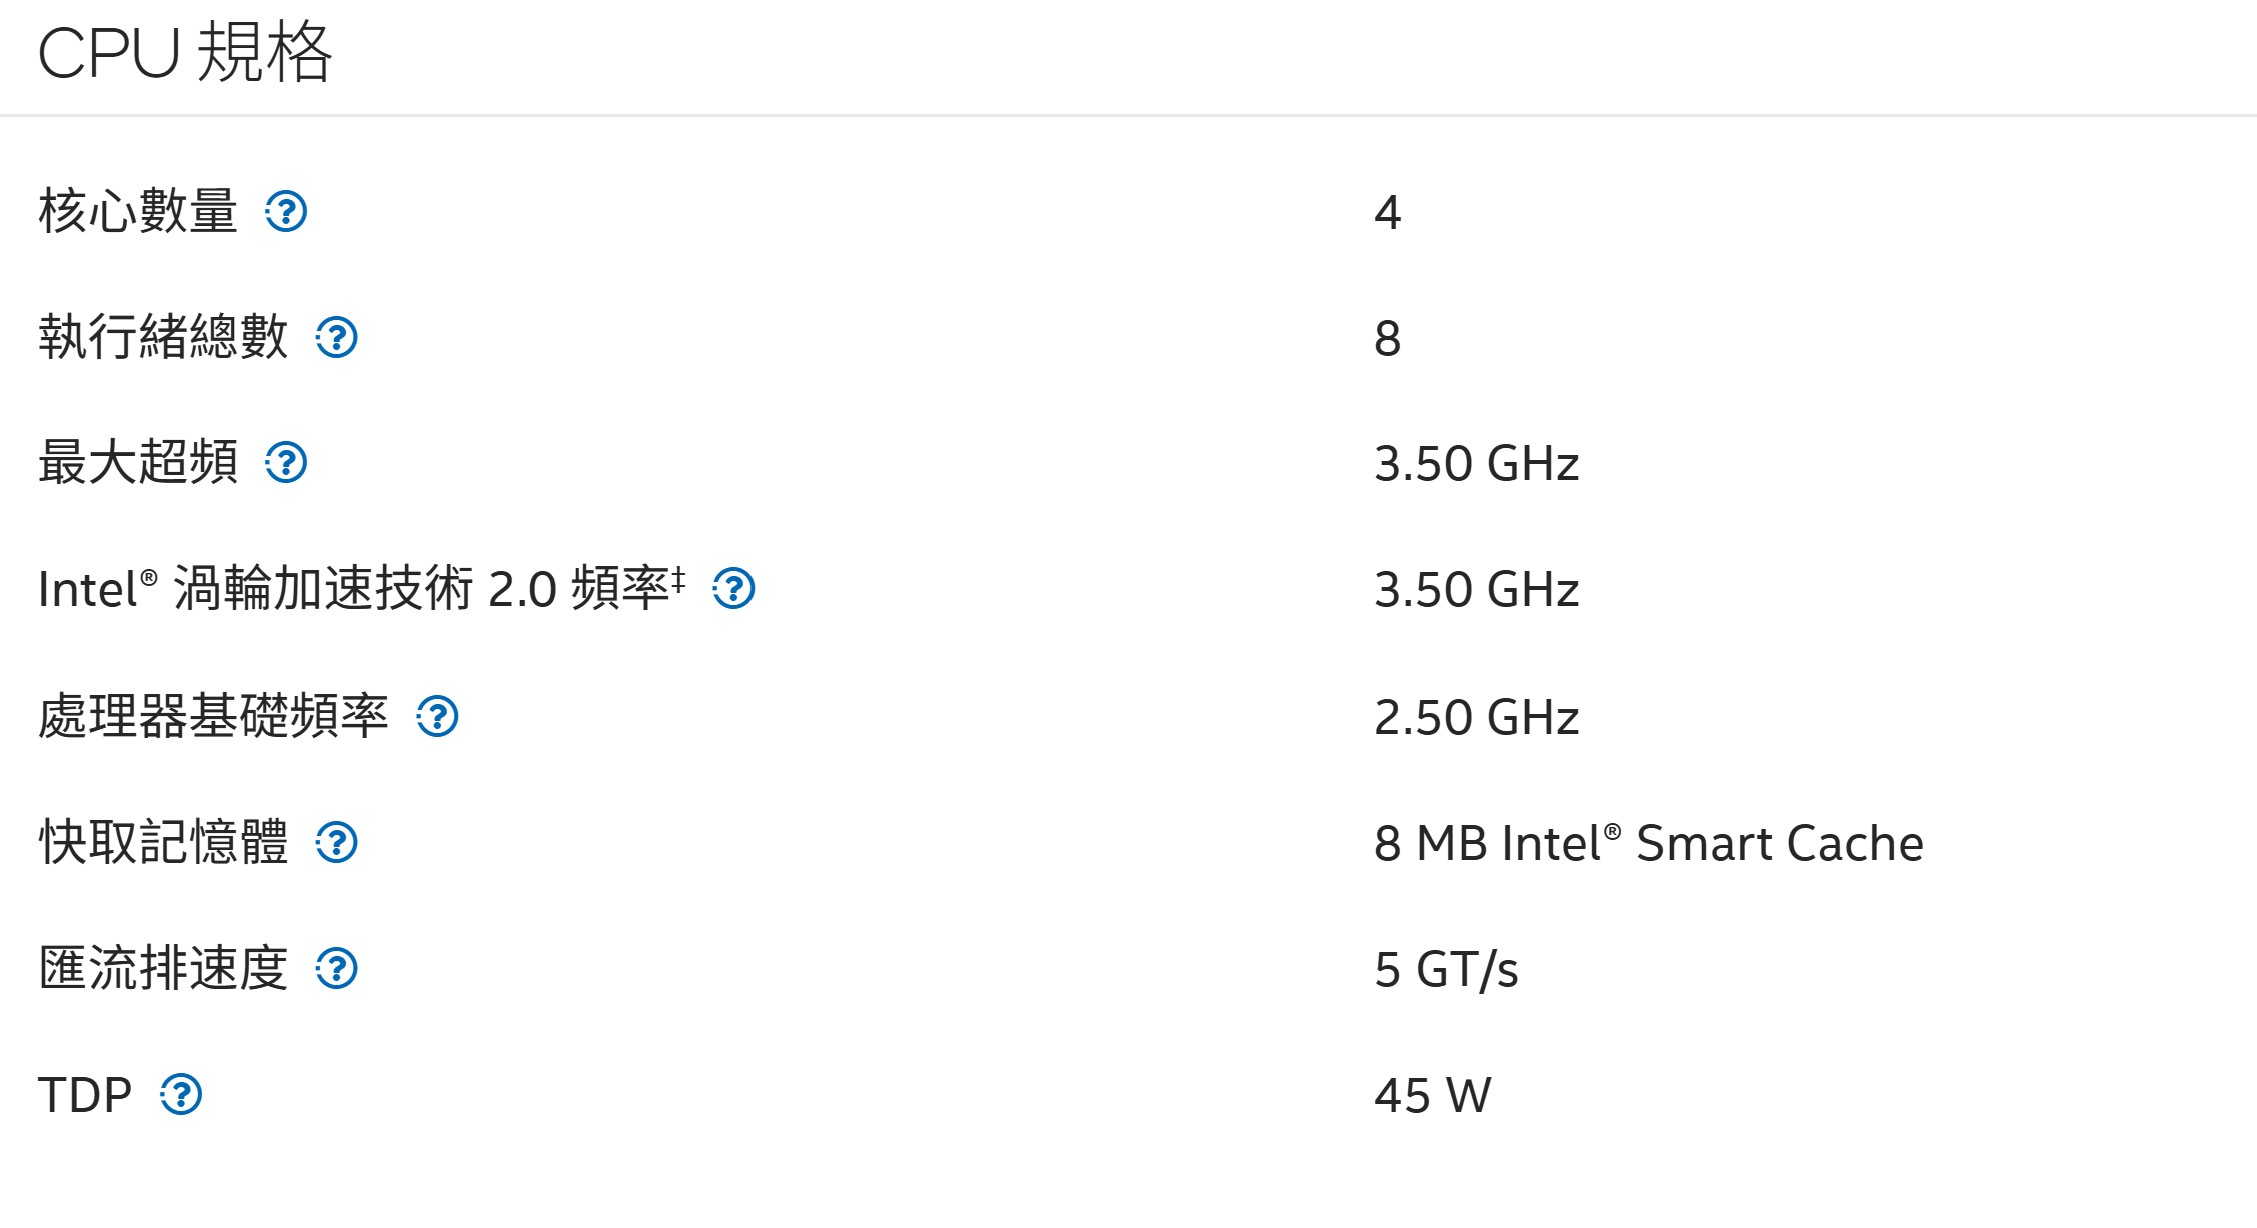Click the help icon beside 匯流排速度
The height and width of the screenshot is (1228, 2257).
pyautogui.click(x=337, y=969)
